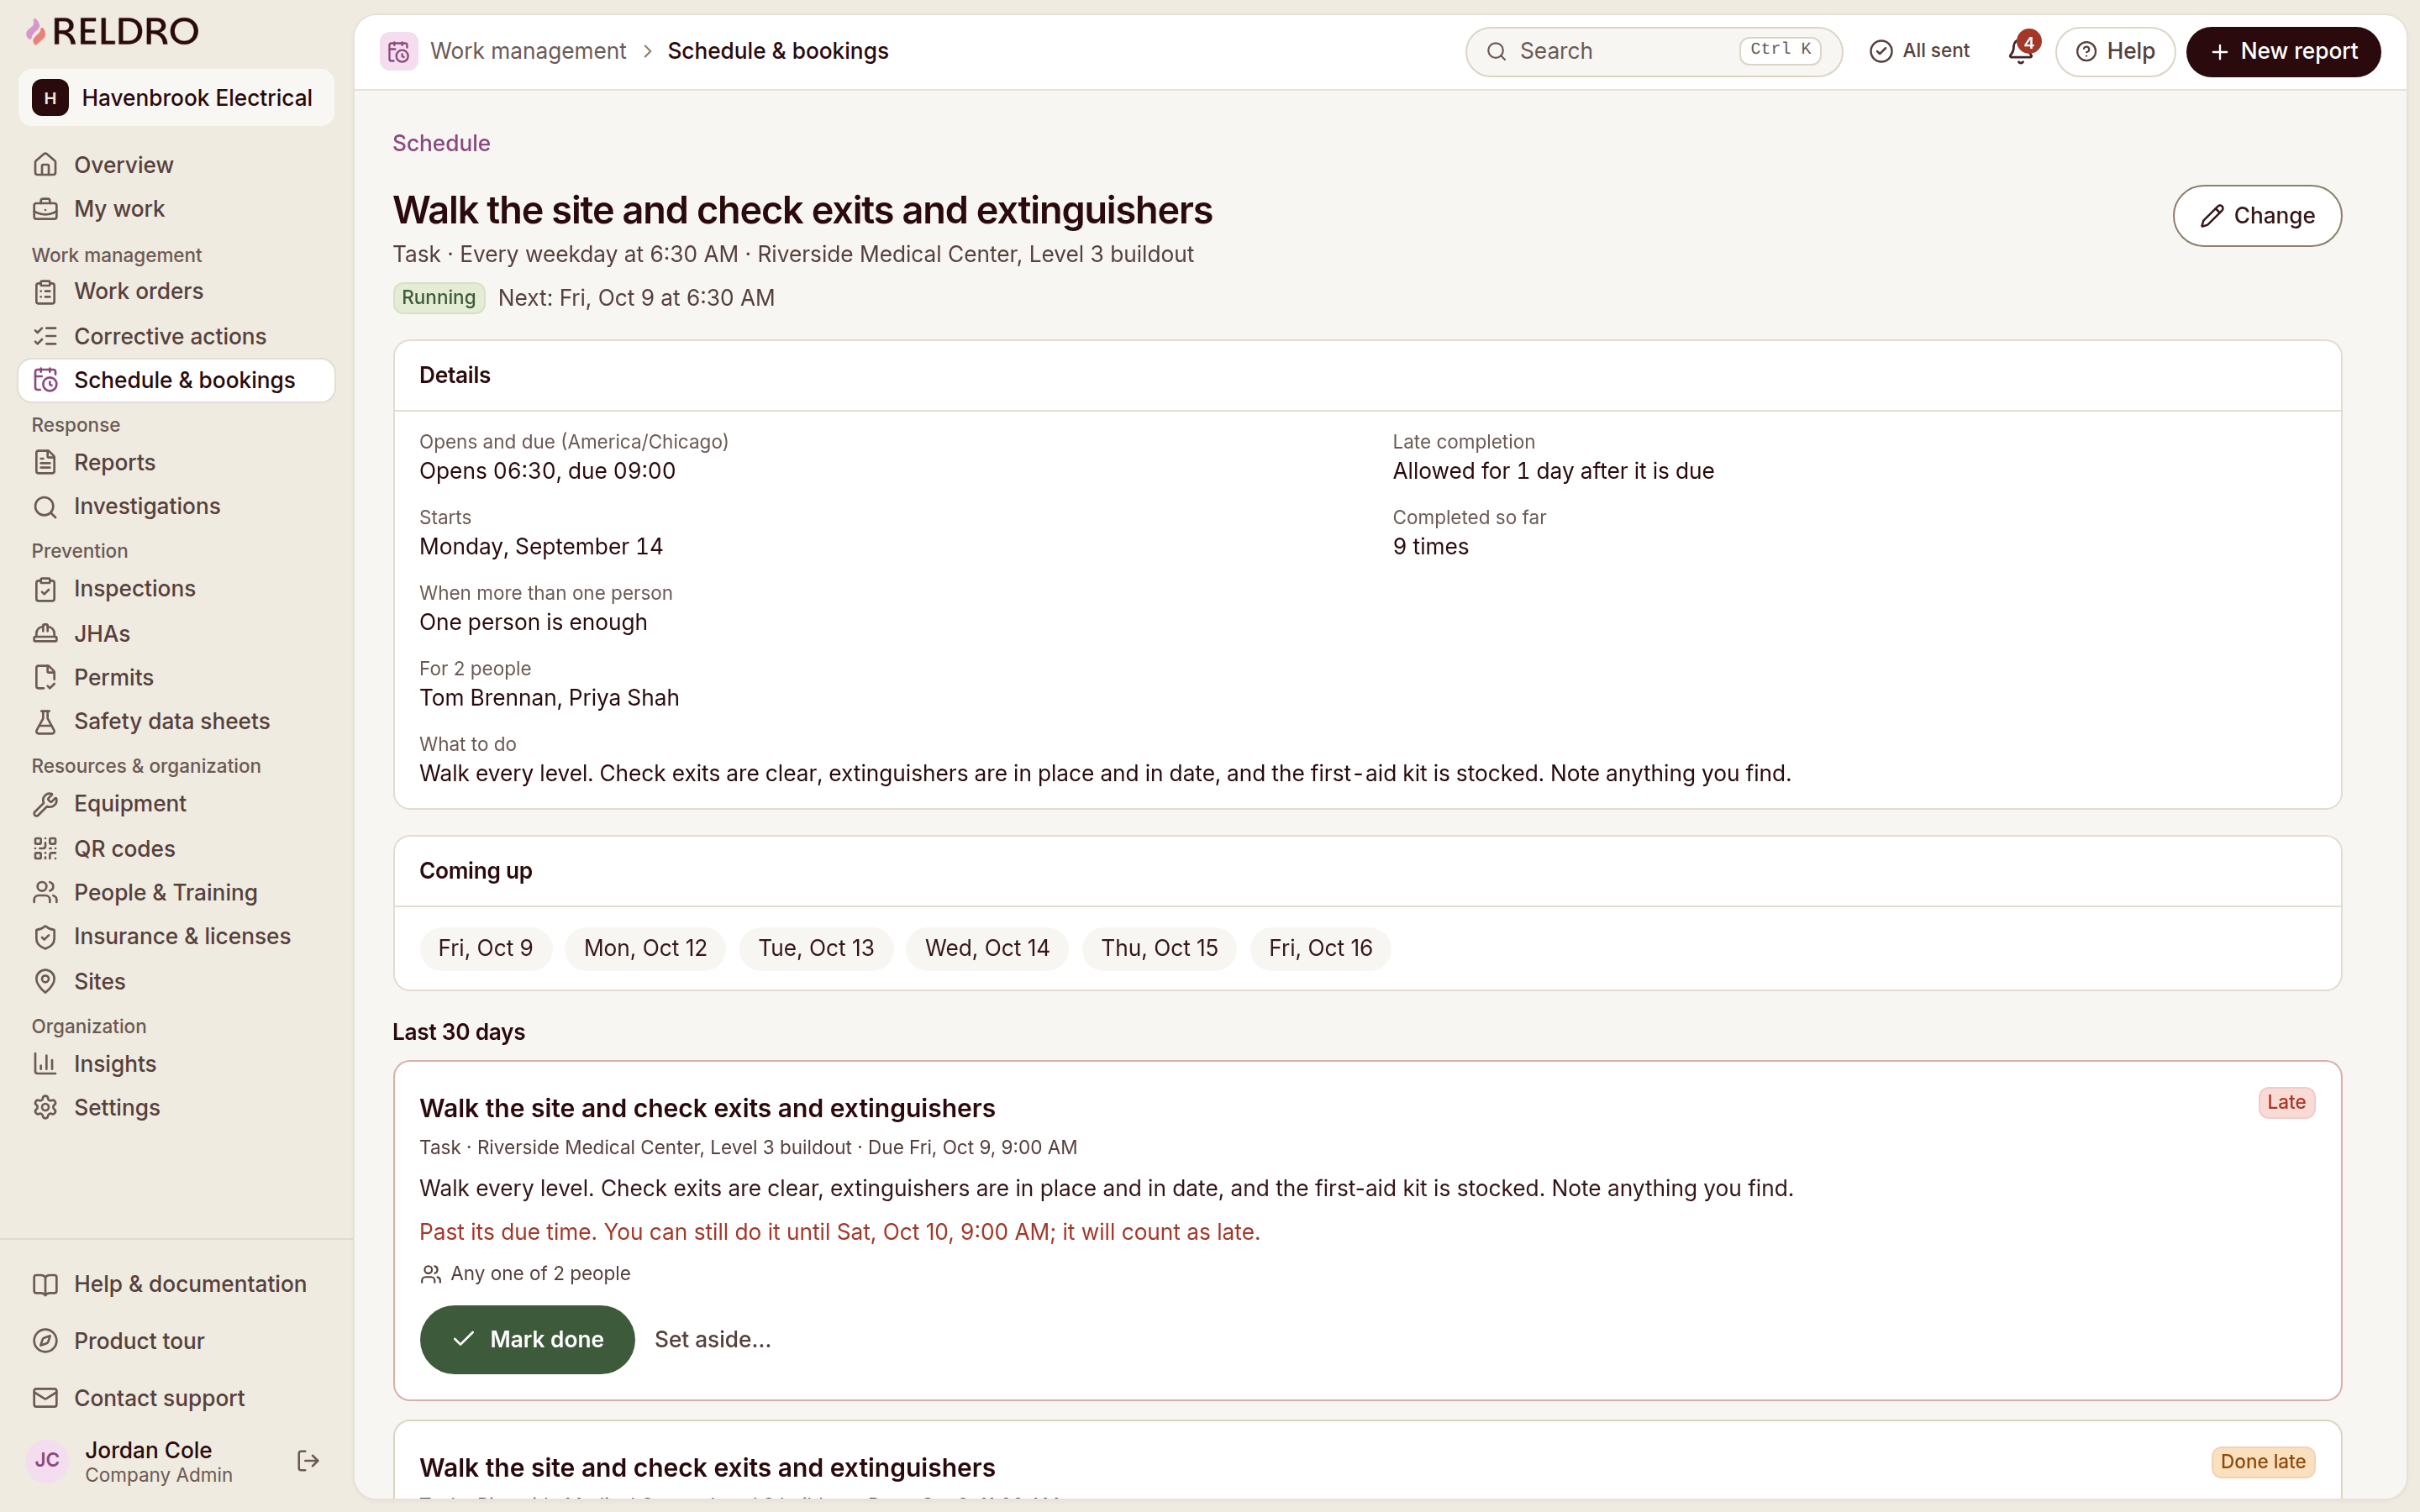Click the Search input field
This screenshot has width=2420, height=1512.
point(1653,51)
